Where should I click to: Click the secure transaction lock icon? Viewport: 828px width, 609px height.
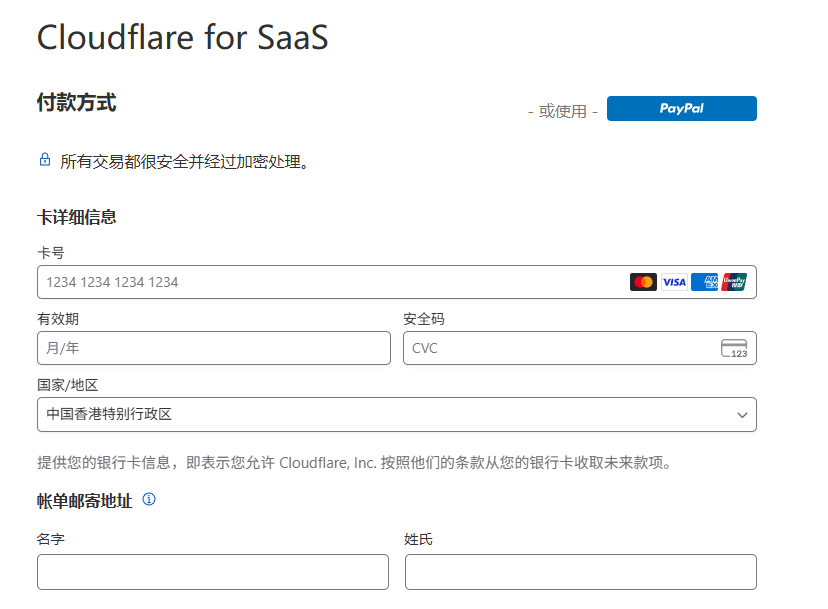[x=44, y=159]
